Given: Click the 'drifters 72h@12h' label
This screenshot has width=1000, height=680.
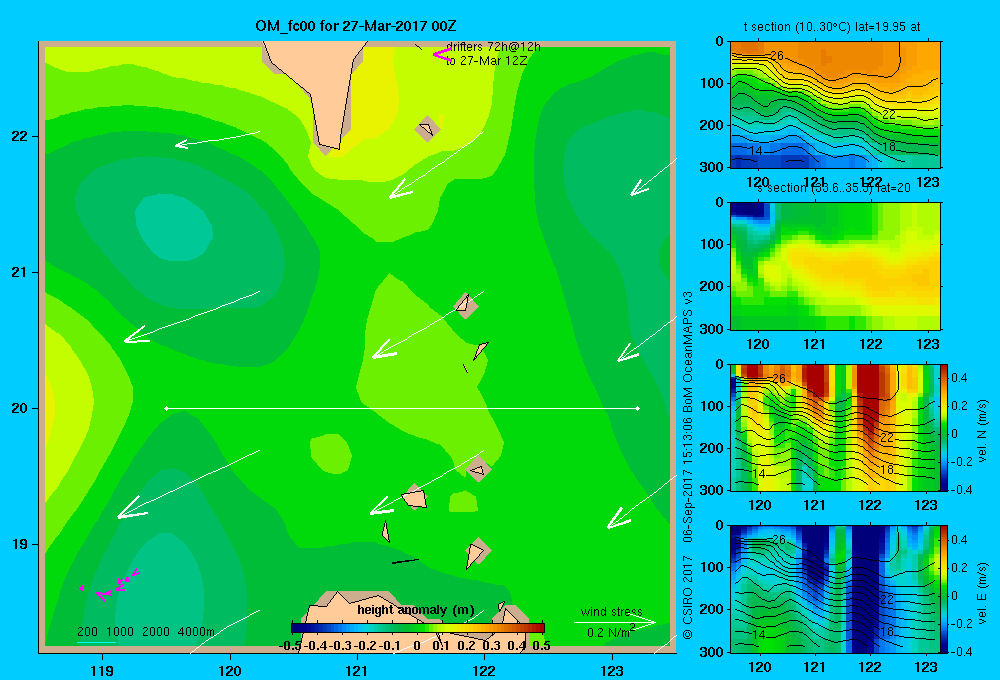Looking at the screenshot, I should coord(494,47).
